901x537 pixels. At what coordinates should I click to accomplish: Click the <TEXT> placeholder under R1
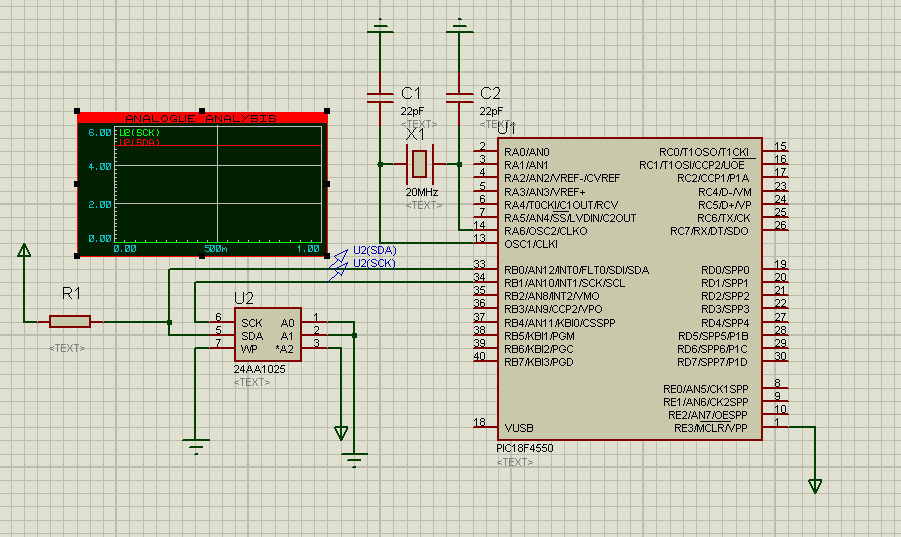click(x=67, y=348)
